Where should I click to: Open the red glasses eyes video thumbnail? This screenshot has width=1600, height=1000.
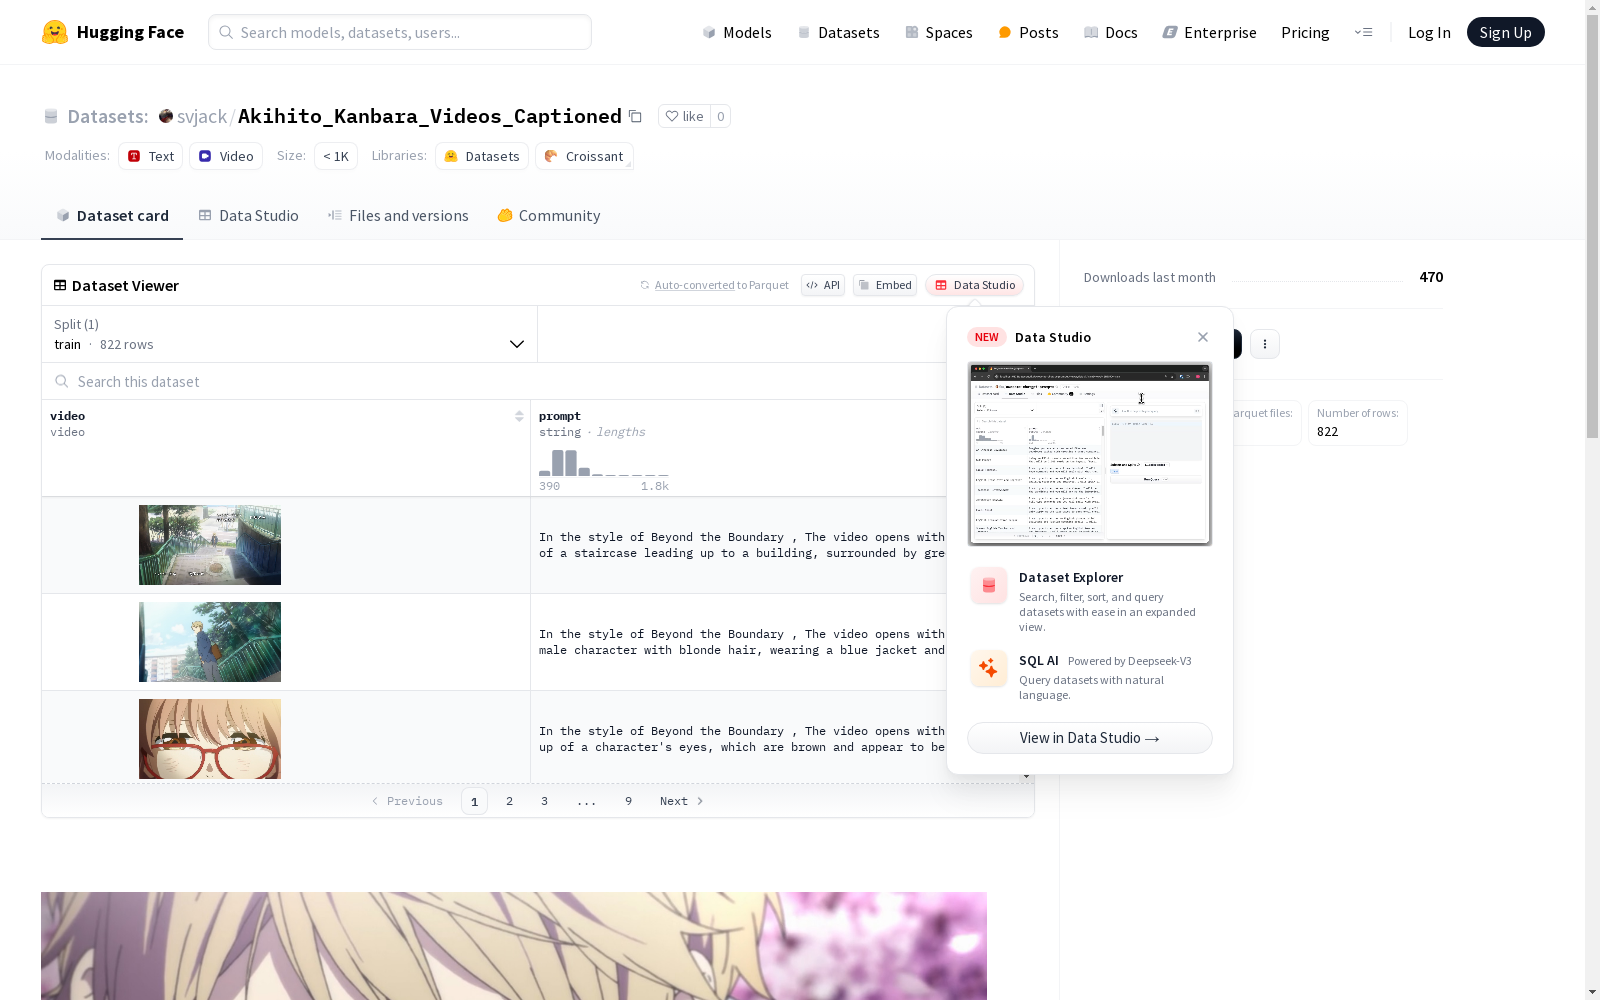tap(210, 739)
